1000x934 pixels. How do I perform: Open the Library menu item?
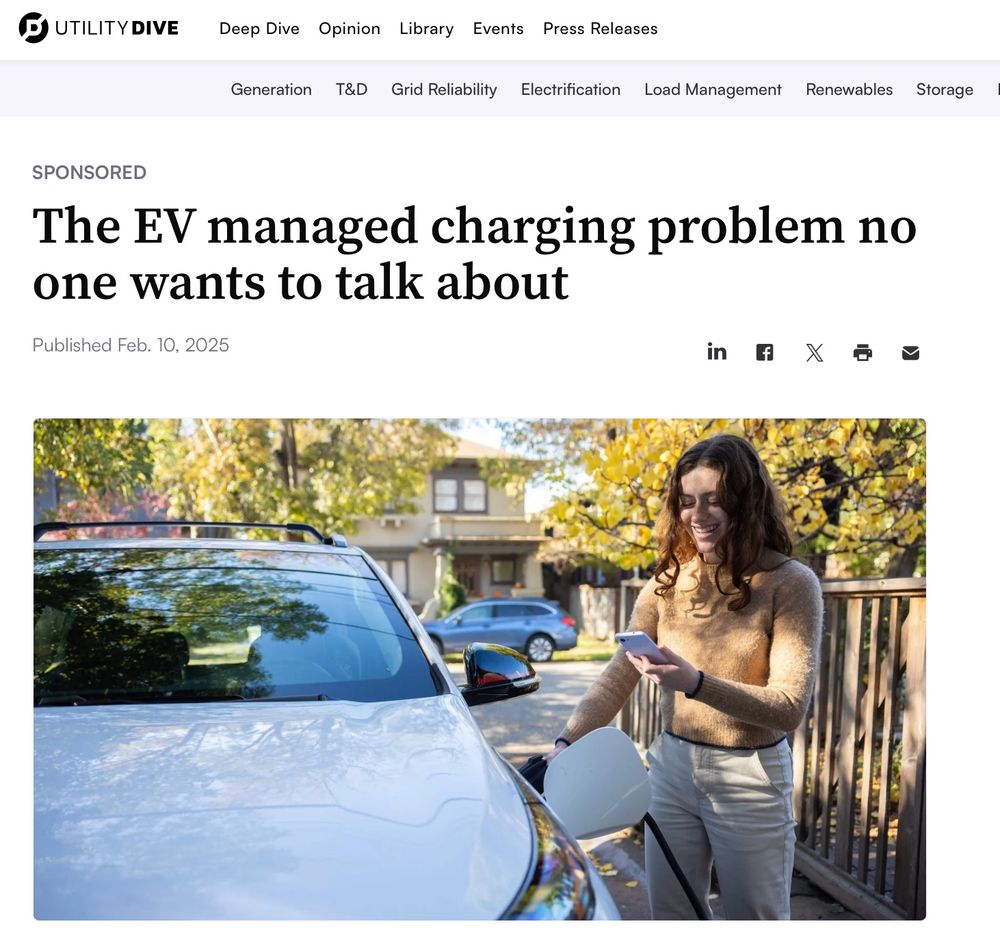coord(427,29)
